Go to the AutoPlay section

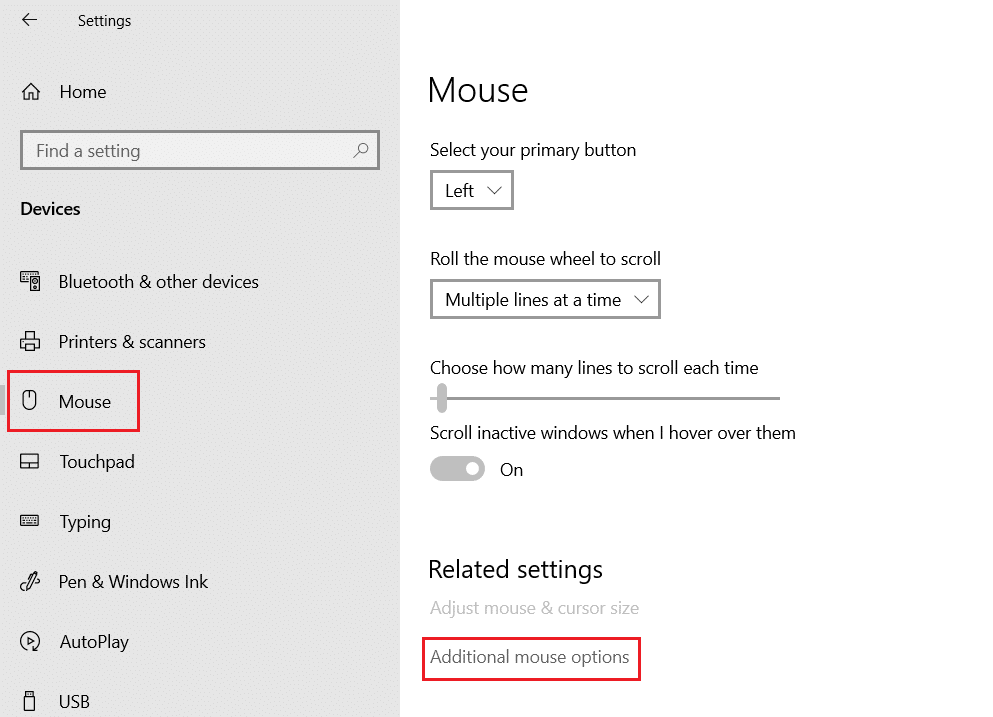pyautogui.click(x=94, y=642)
